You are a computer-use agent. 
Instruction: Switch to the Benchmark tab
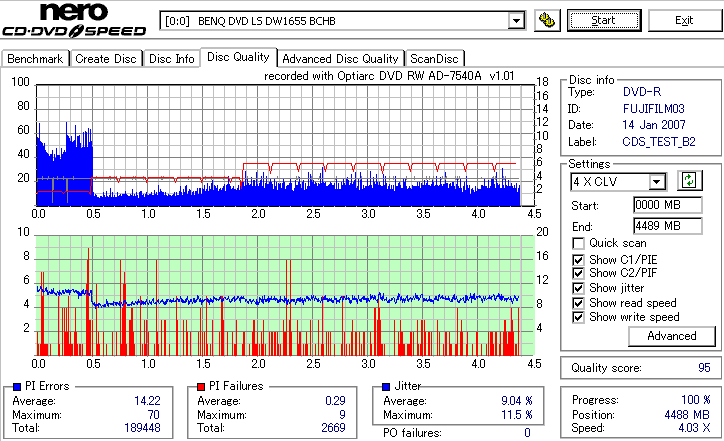coord(35,59)
